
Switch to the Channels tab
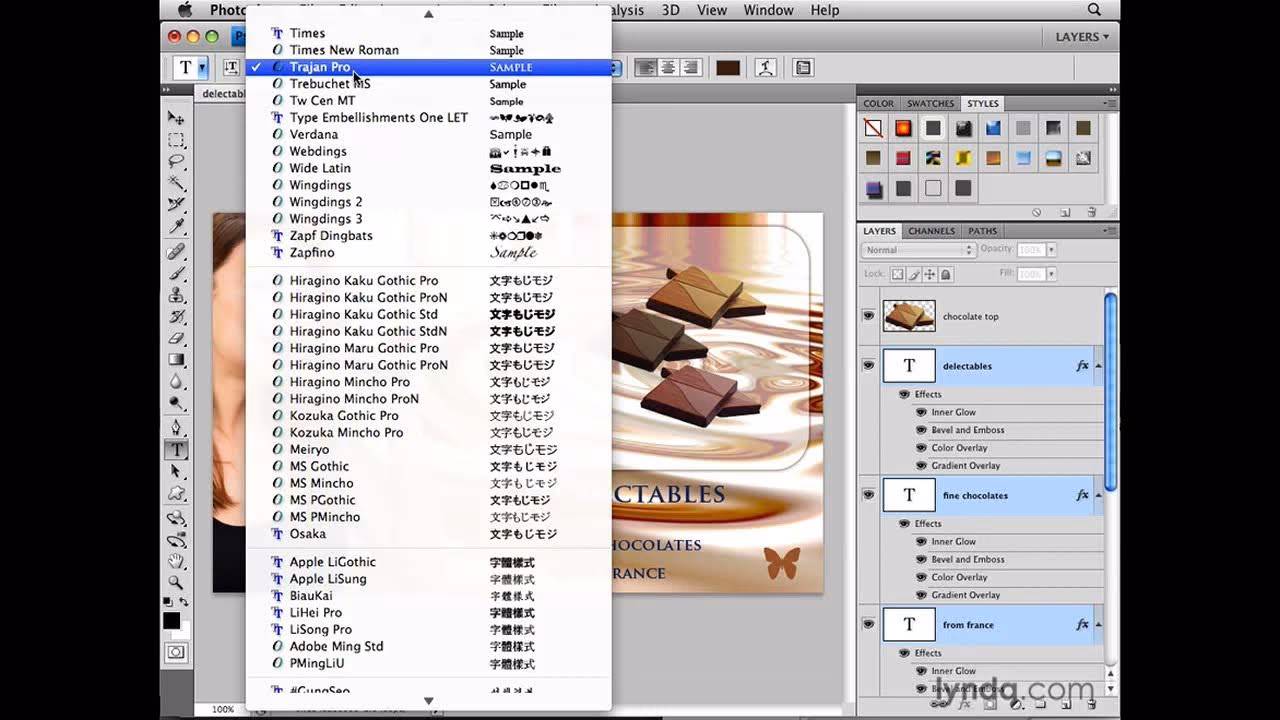(931, 231)
